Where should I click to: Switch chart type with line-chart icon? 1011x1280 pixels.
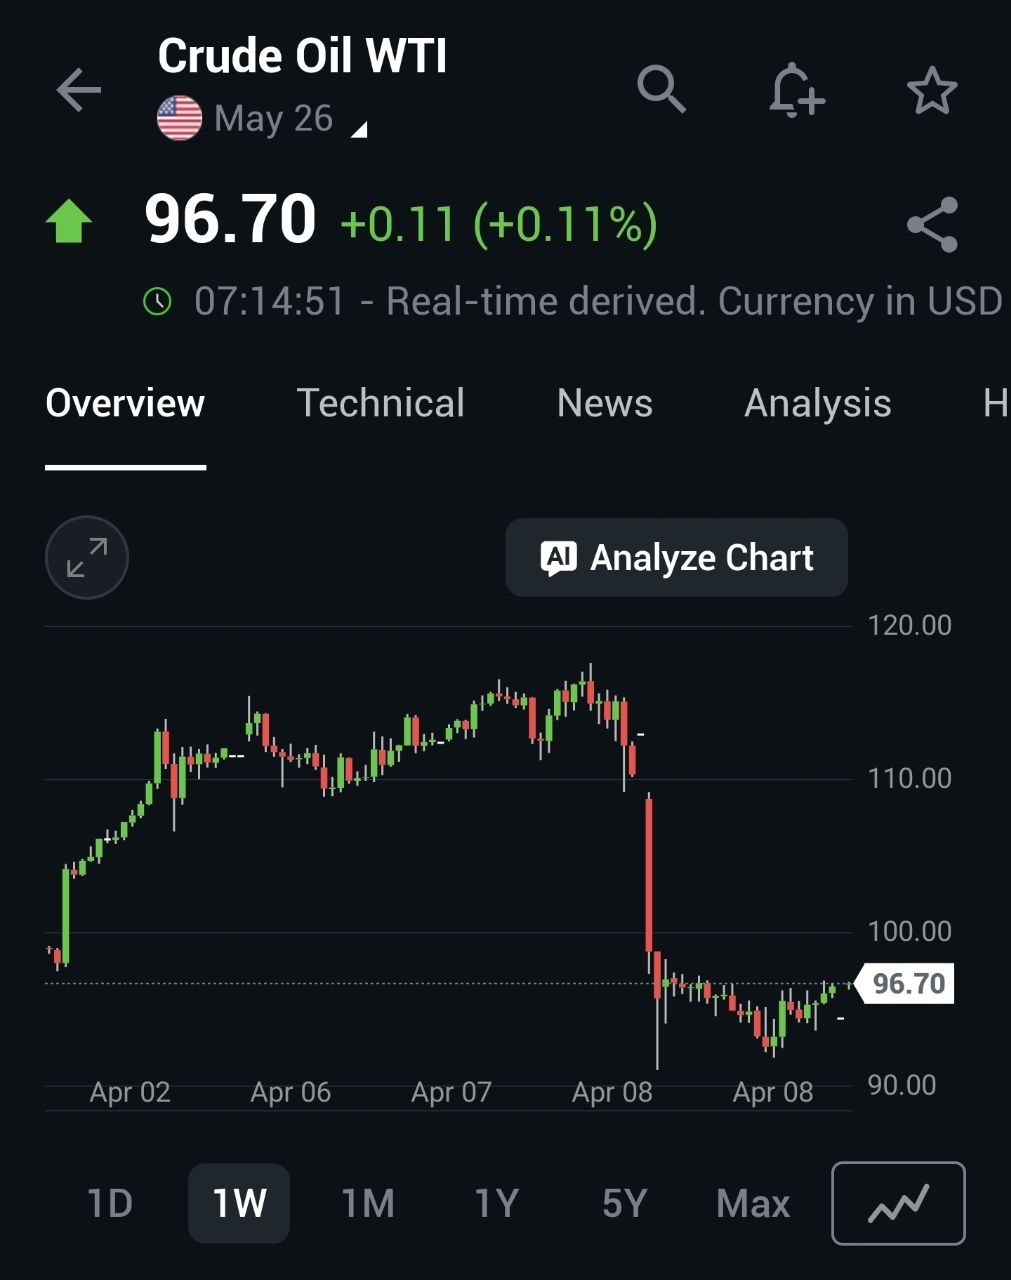click(x=898, y=1203)
